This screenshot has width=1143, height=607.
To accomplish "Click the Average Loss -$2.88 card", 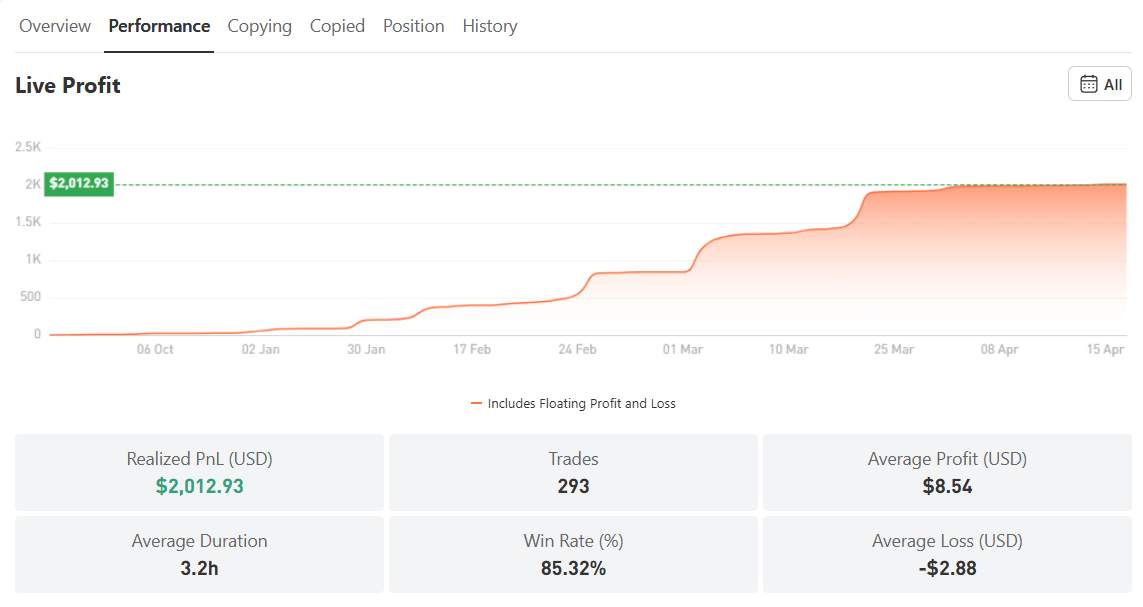I will click(946, 554).
